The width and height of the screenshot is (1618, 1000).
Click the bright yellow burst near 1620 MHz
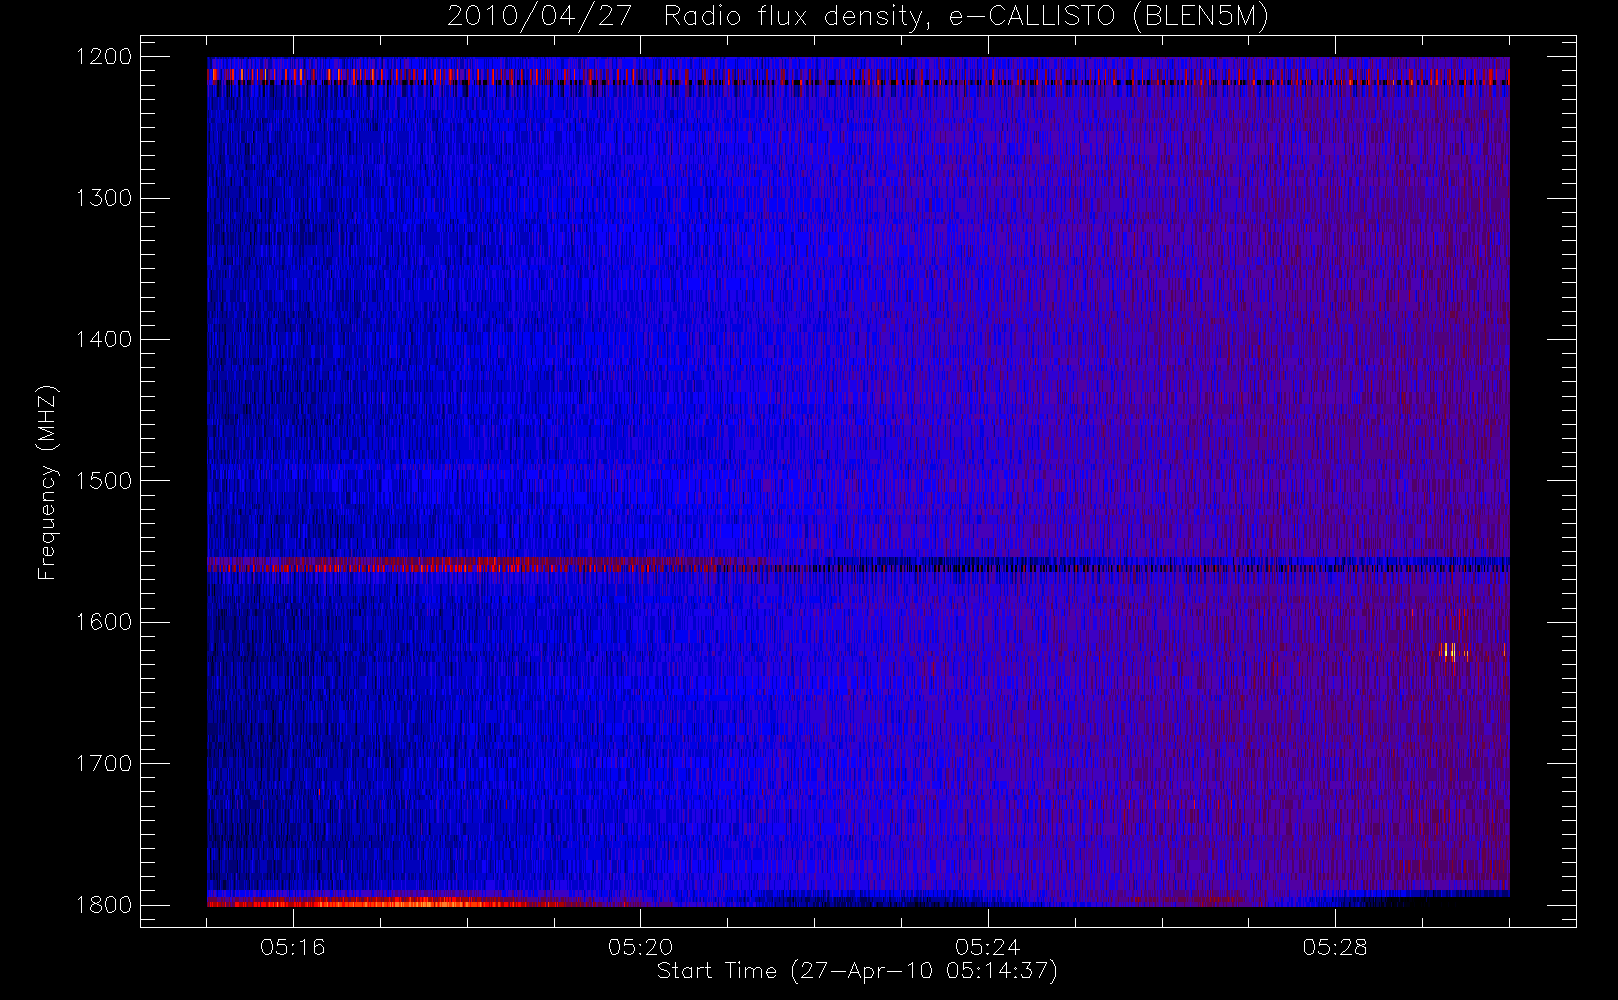[x=1448, y=651]
